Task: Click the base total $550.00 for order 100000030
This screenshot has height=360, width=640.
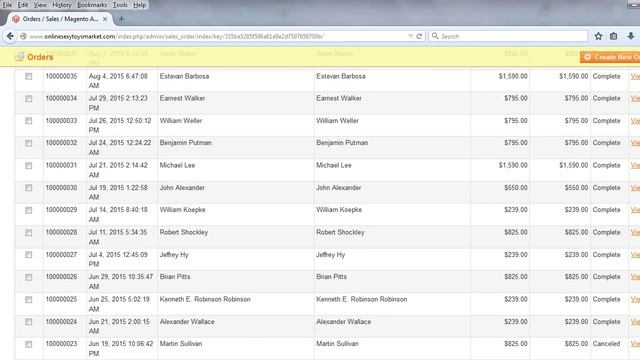Action: click(x=516, y=188)
